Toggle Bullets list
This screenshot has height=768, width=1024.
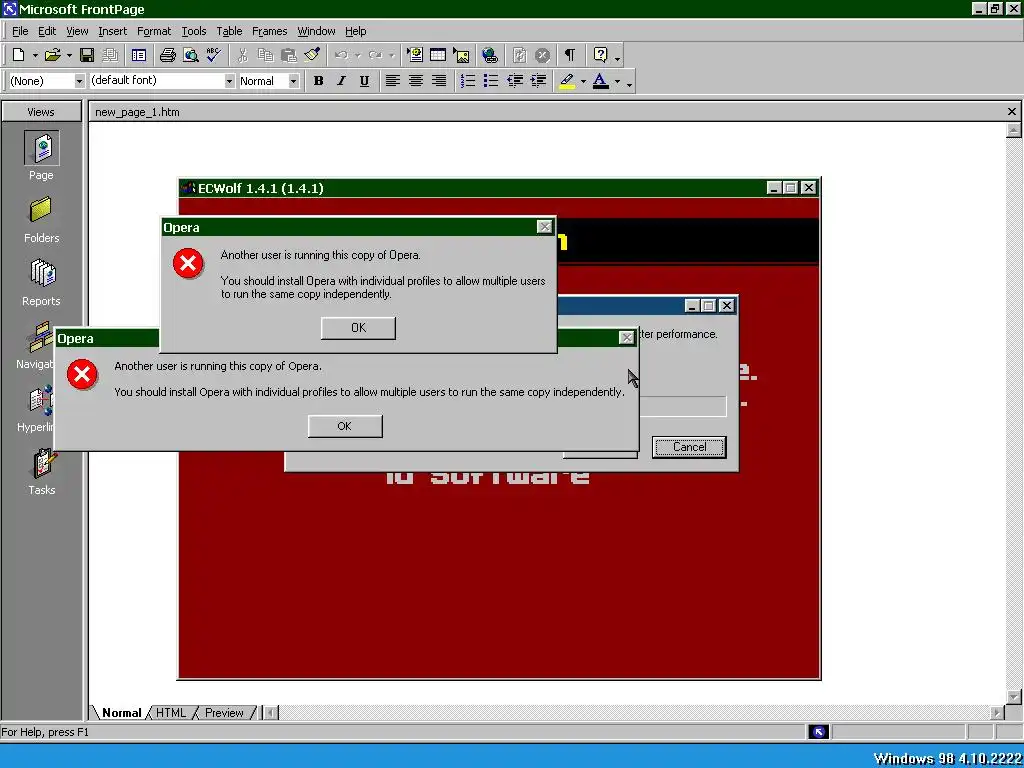click(x=491, y=81)
